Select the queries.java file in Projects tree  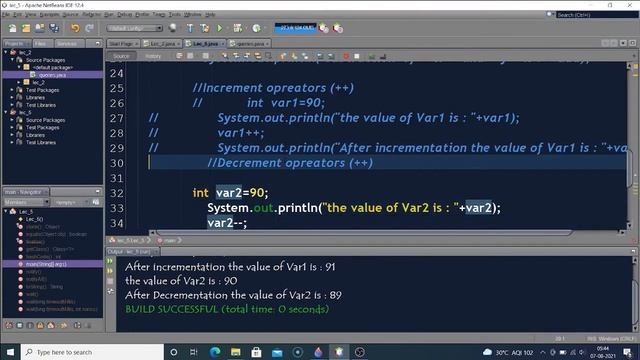click(x=52, y=75)
